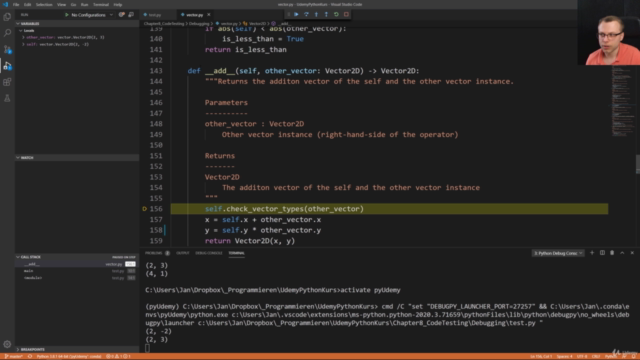This screenshot has width=640, height=360.
Task: Click the editor vertical scrollbar thumb
Action: [x=638, y=164]
